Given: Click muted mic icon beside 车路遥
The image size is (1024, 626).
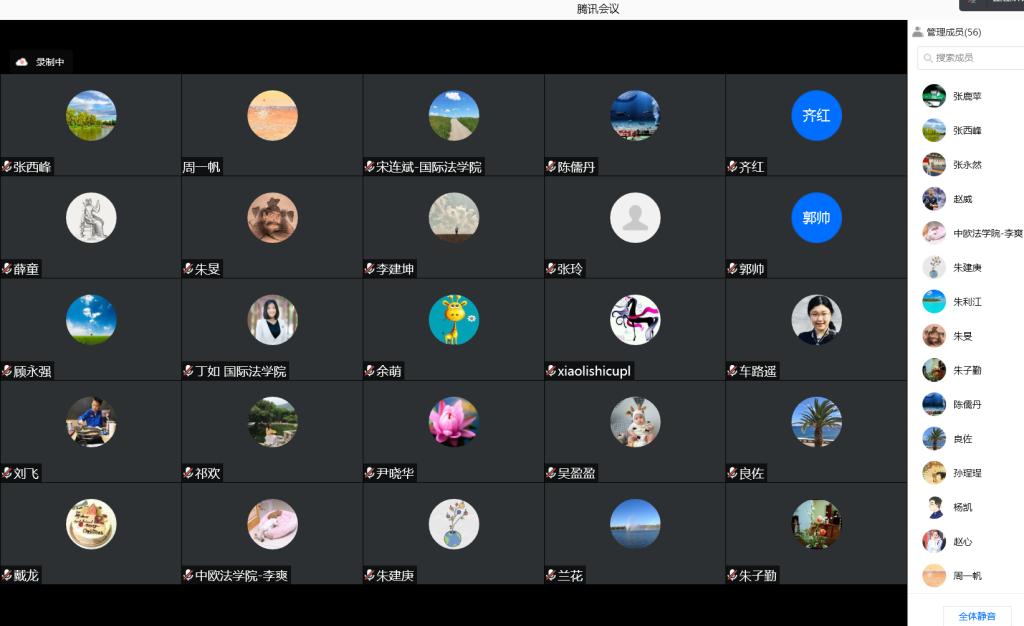Looking at the screenshot, I should tap(732, 371).
